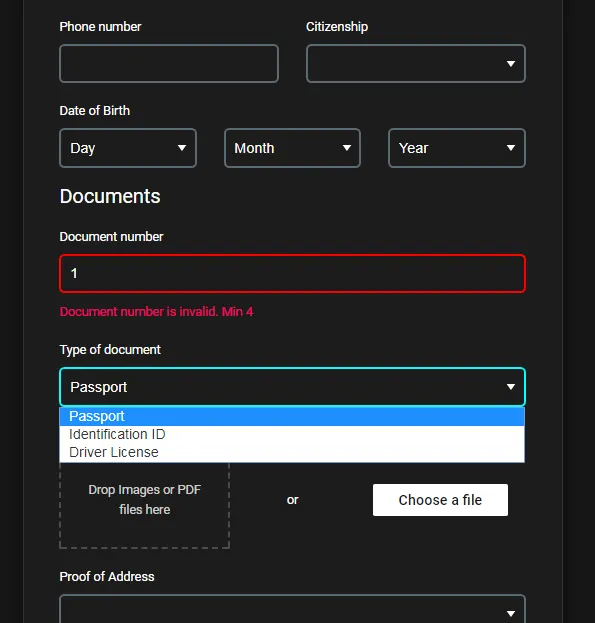Viewport: 595px width, 623px height.
Task: Select Driver License option
Action: click(x=292, y=452)
